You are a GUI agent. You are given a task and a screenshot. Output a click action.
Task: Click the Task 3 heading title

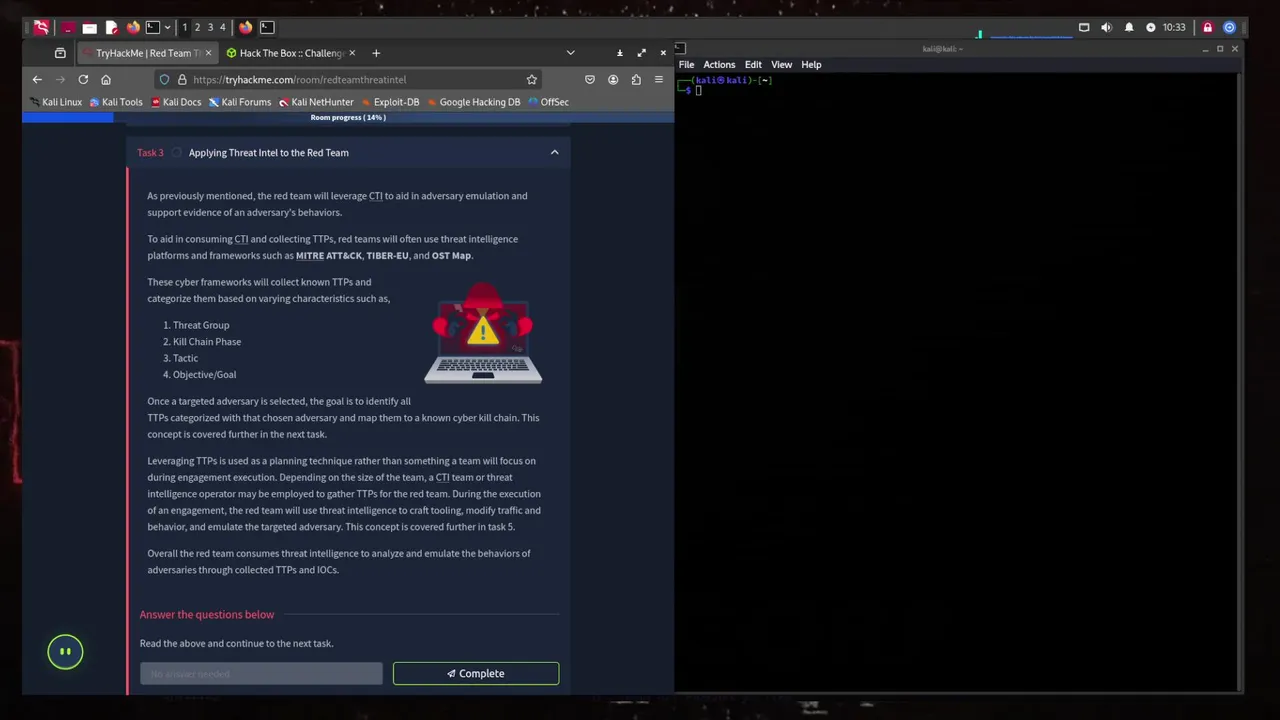[268, 152]
